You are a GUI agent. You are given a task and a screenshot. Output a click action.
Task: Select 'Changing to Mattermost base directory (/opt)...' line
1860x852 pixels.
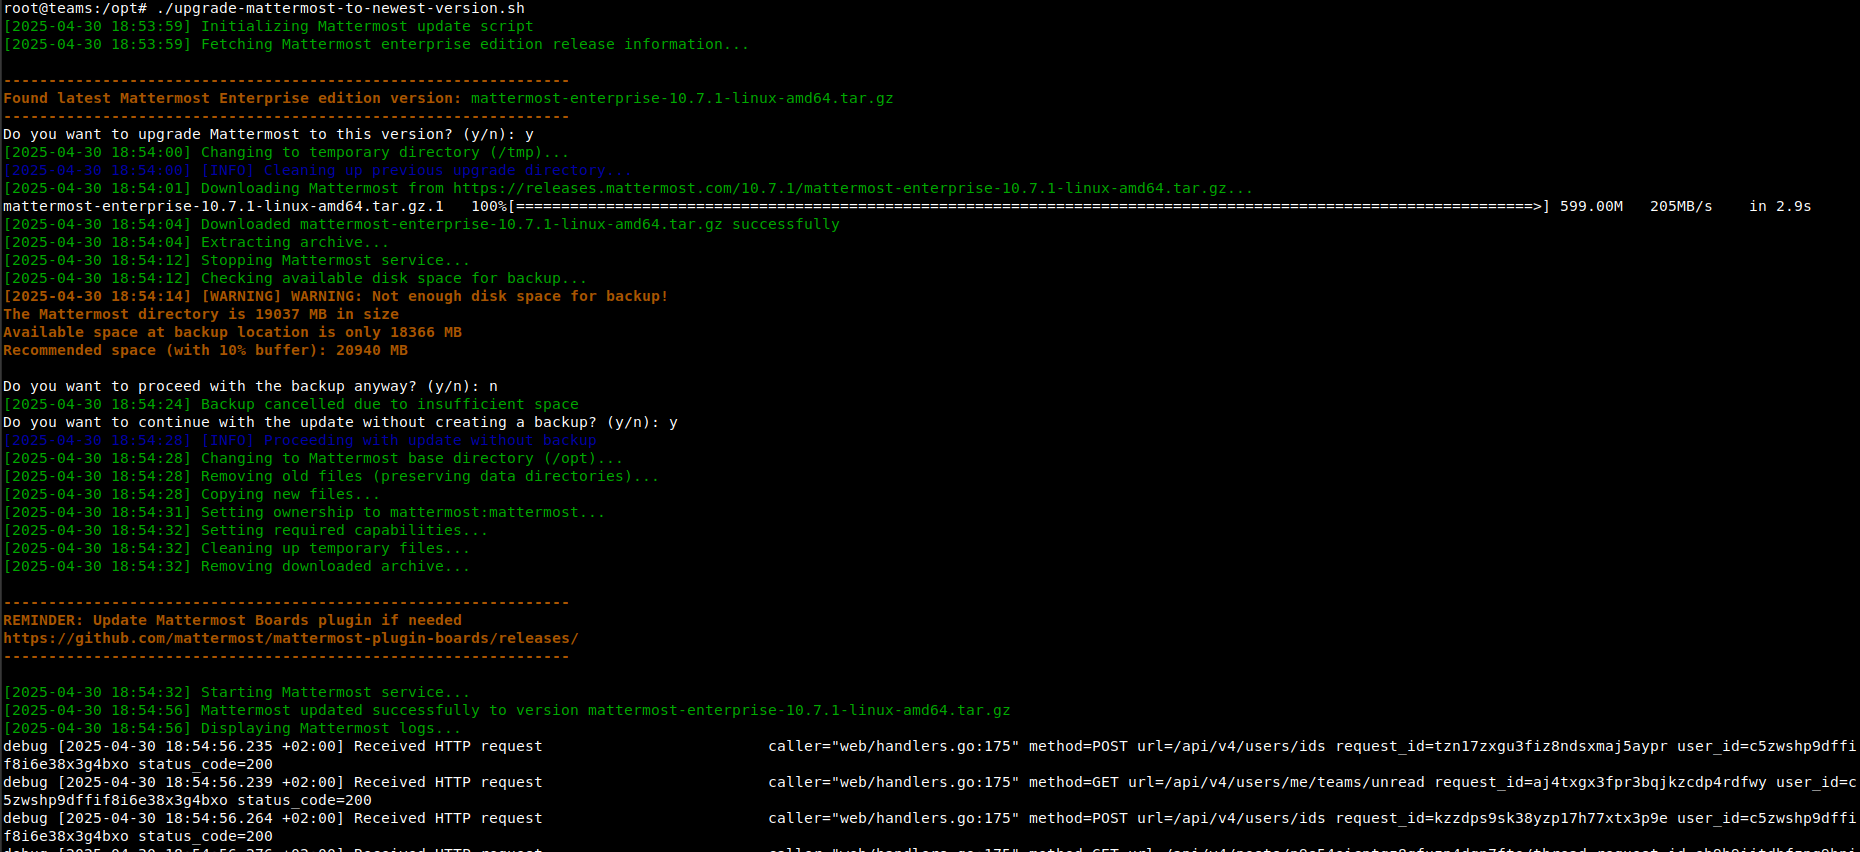tap(313, 458)
